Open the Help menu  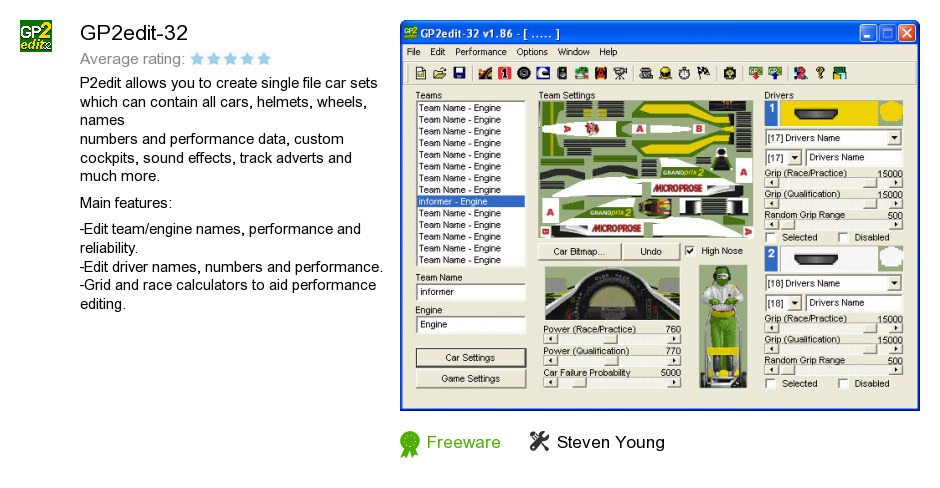coord(608,52)
